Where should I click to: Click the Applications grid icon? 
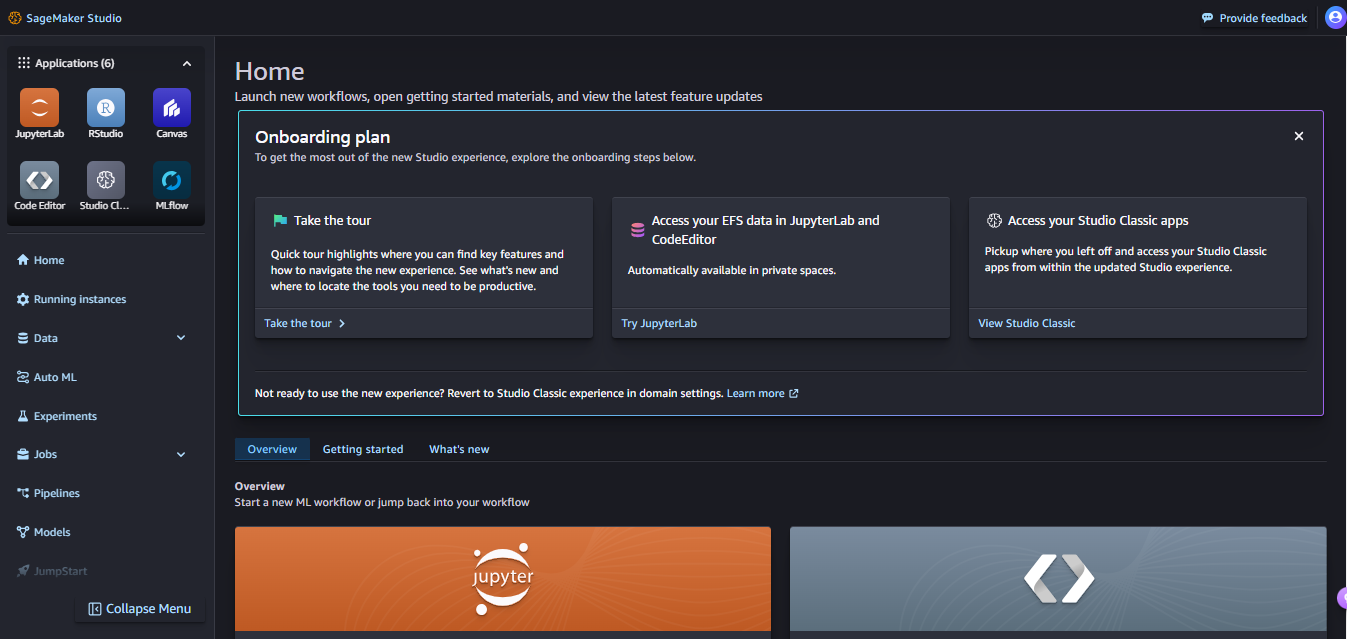pos(24,63)
